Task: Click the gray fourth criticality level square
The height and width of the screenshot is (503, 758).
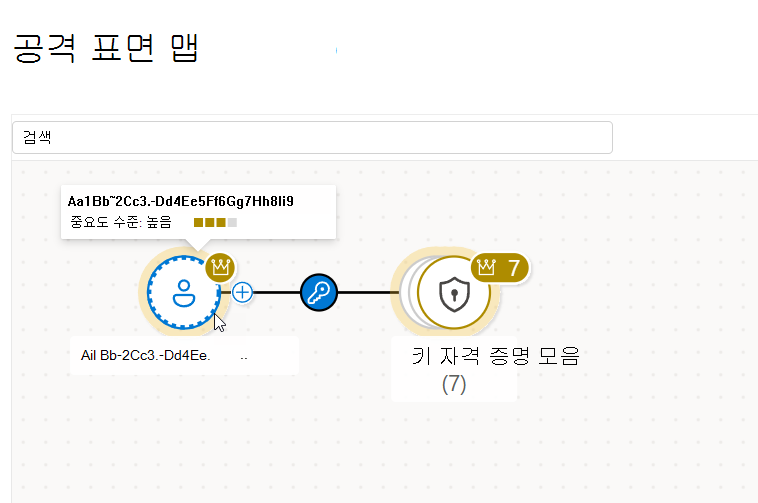Action: [x=233, y=222]
